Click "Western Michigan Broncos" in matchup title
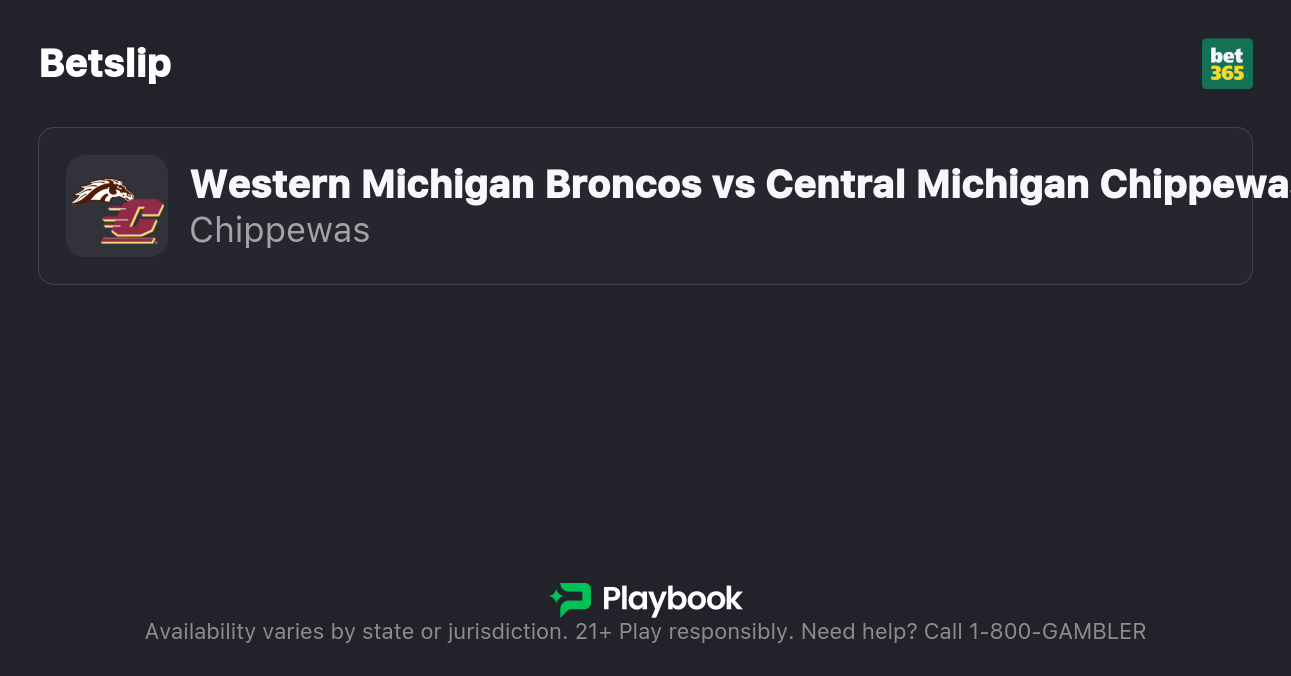1291x676 pixels. [x=446, y=184]
